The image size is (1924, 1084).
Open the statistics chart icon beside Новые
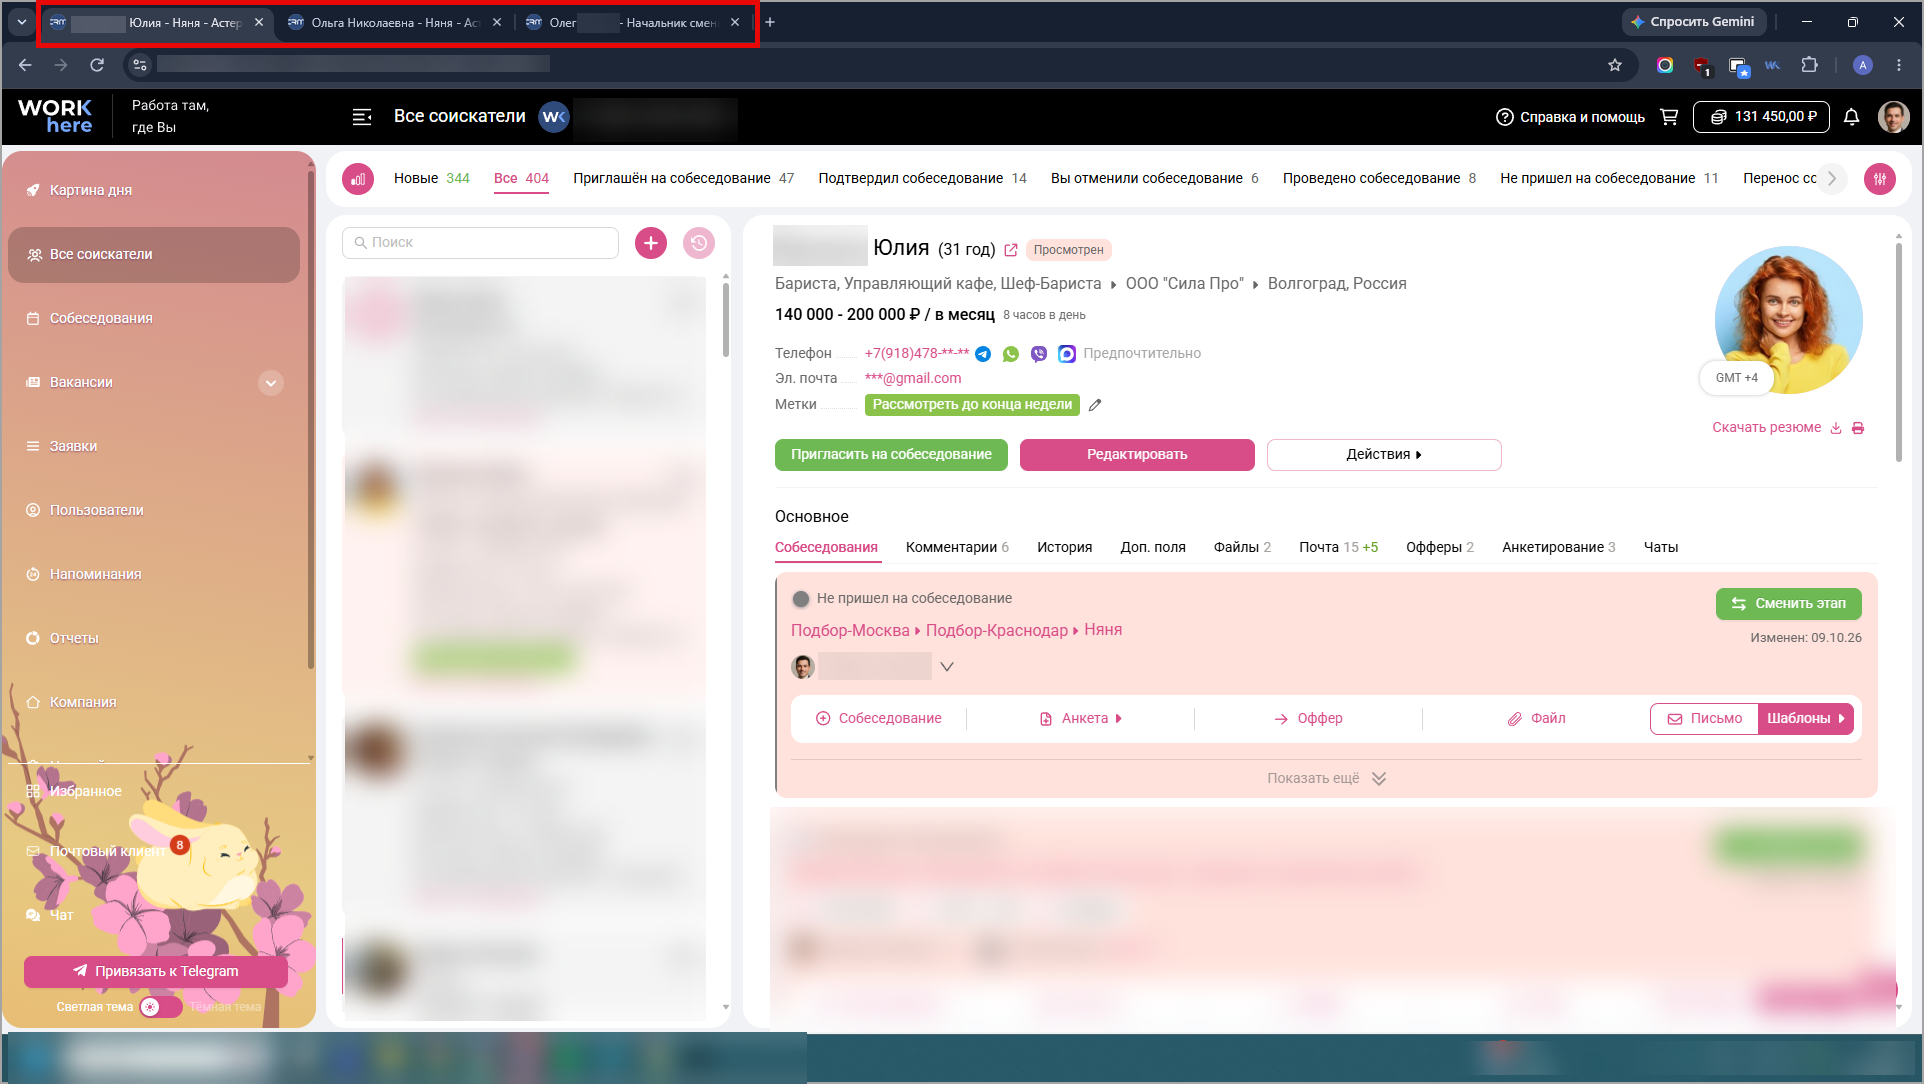358,179
